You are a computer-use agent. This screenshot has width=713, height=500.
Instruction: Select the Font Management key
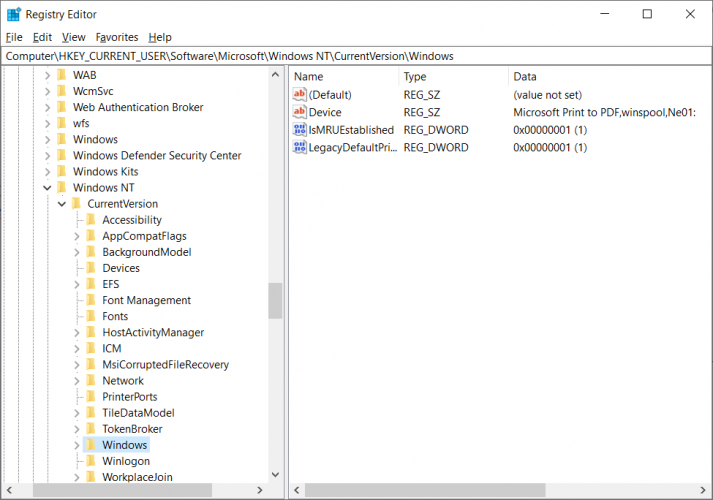(146, 300)
